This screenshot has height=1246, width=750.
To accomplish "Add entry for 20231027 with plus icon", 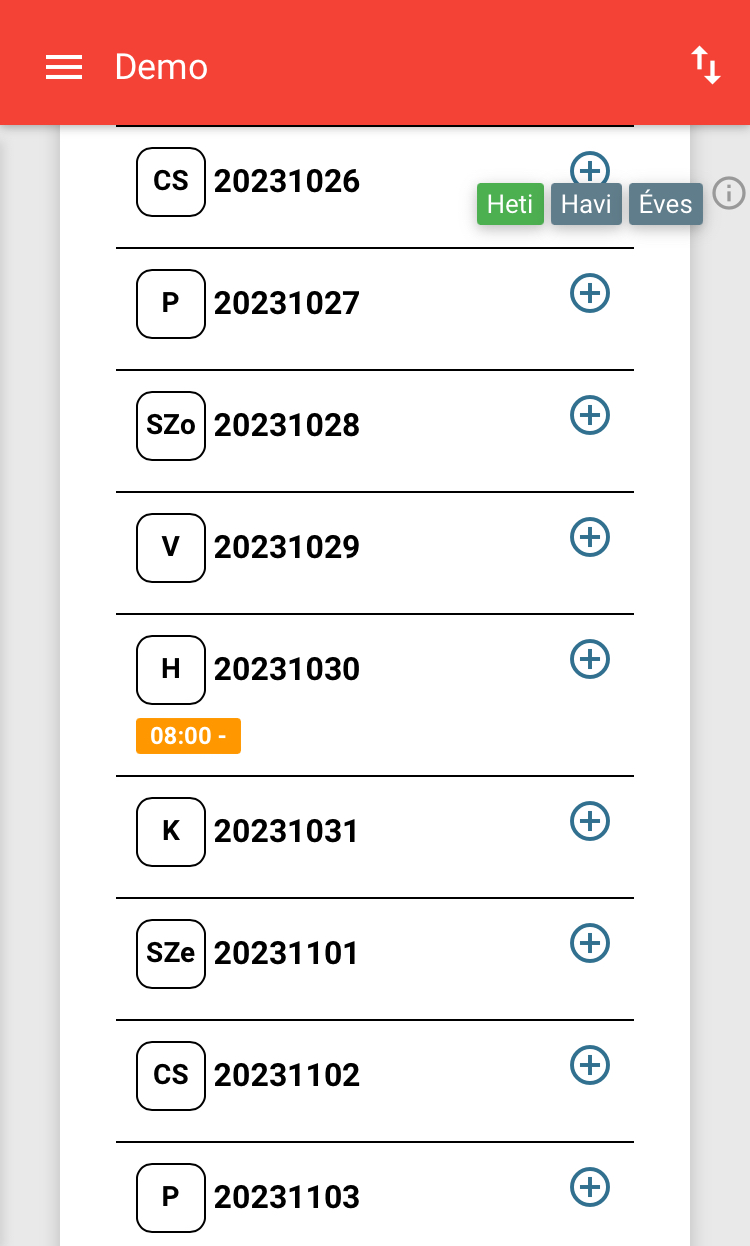I will (x=590, y=293).
